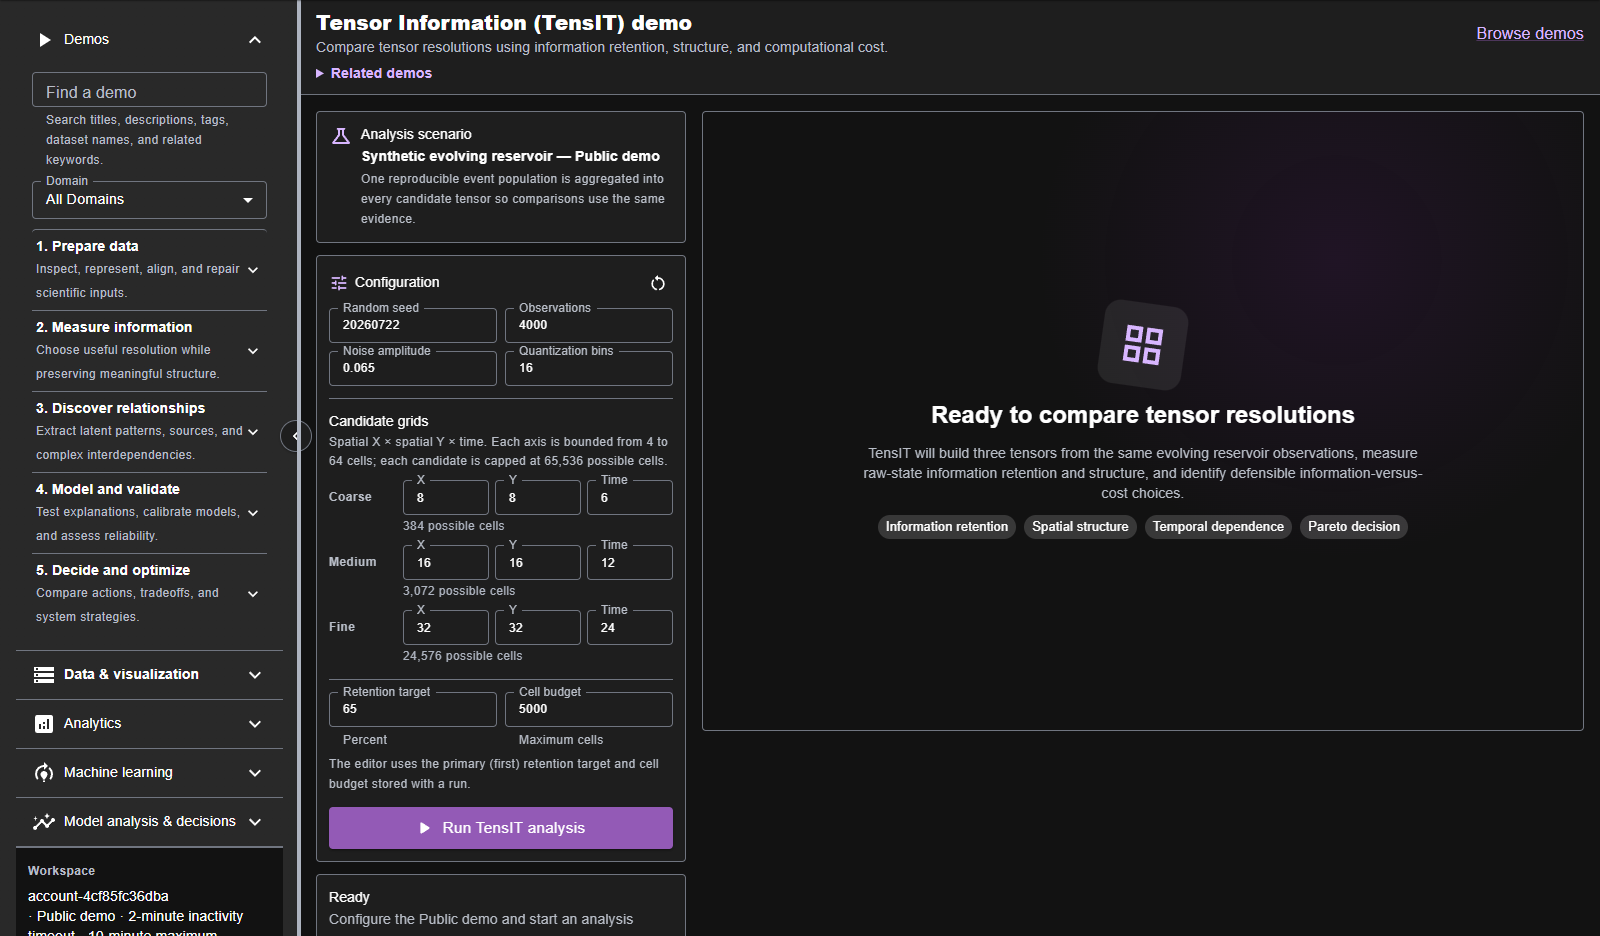
Task: Click the grid tile icon above Ready heading
Action: click(x=1143, y=344)
